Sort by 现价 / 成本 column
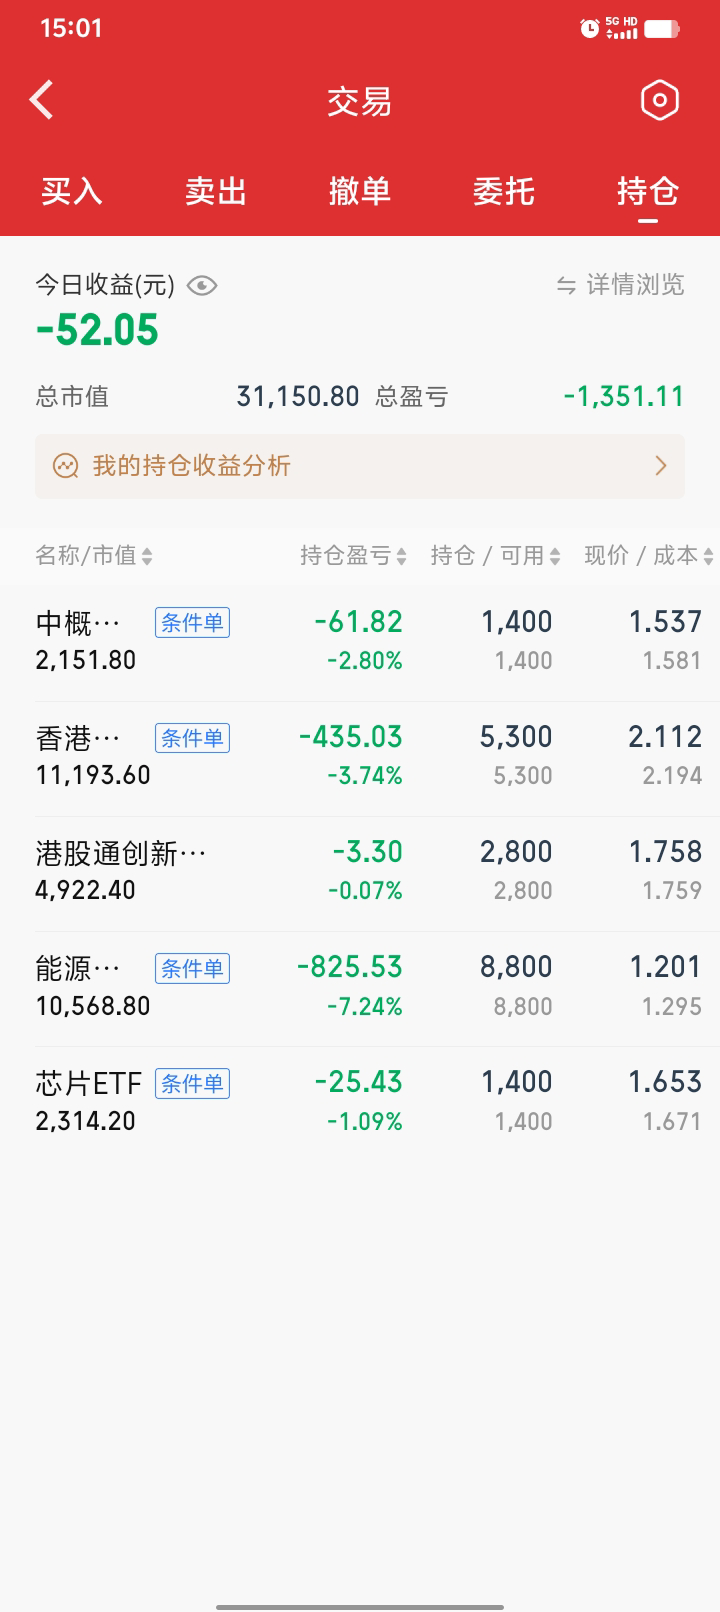This screenshot has width=720, height=1612. (x=648, y=556)
